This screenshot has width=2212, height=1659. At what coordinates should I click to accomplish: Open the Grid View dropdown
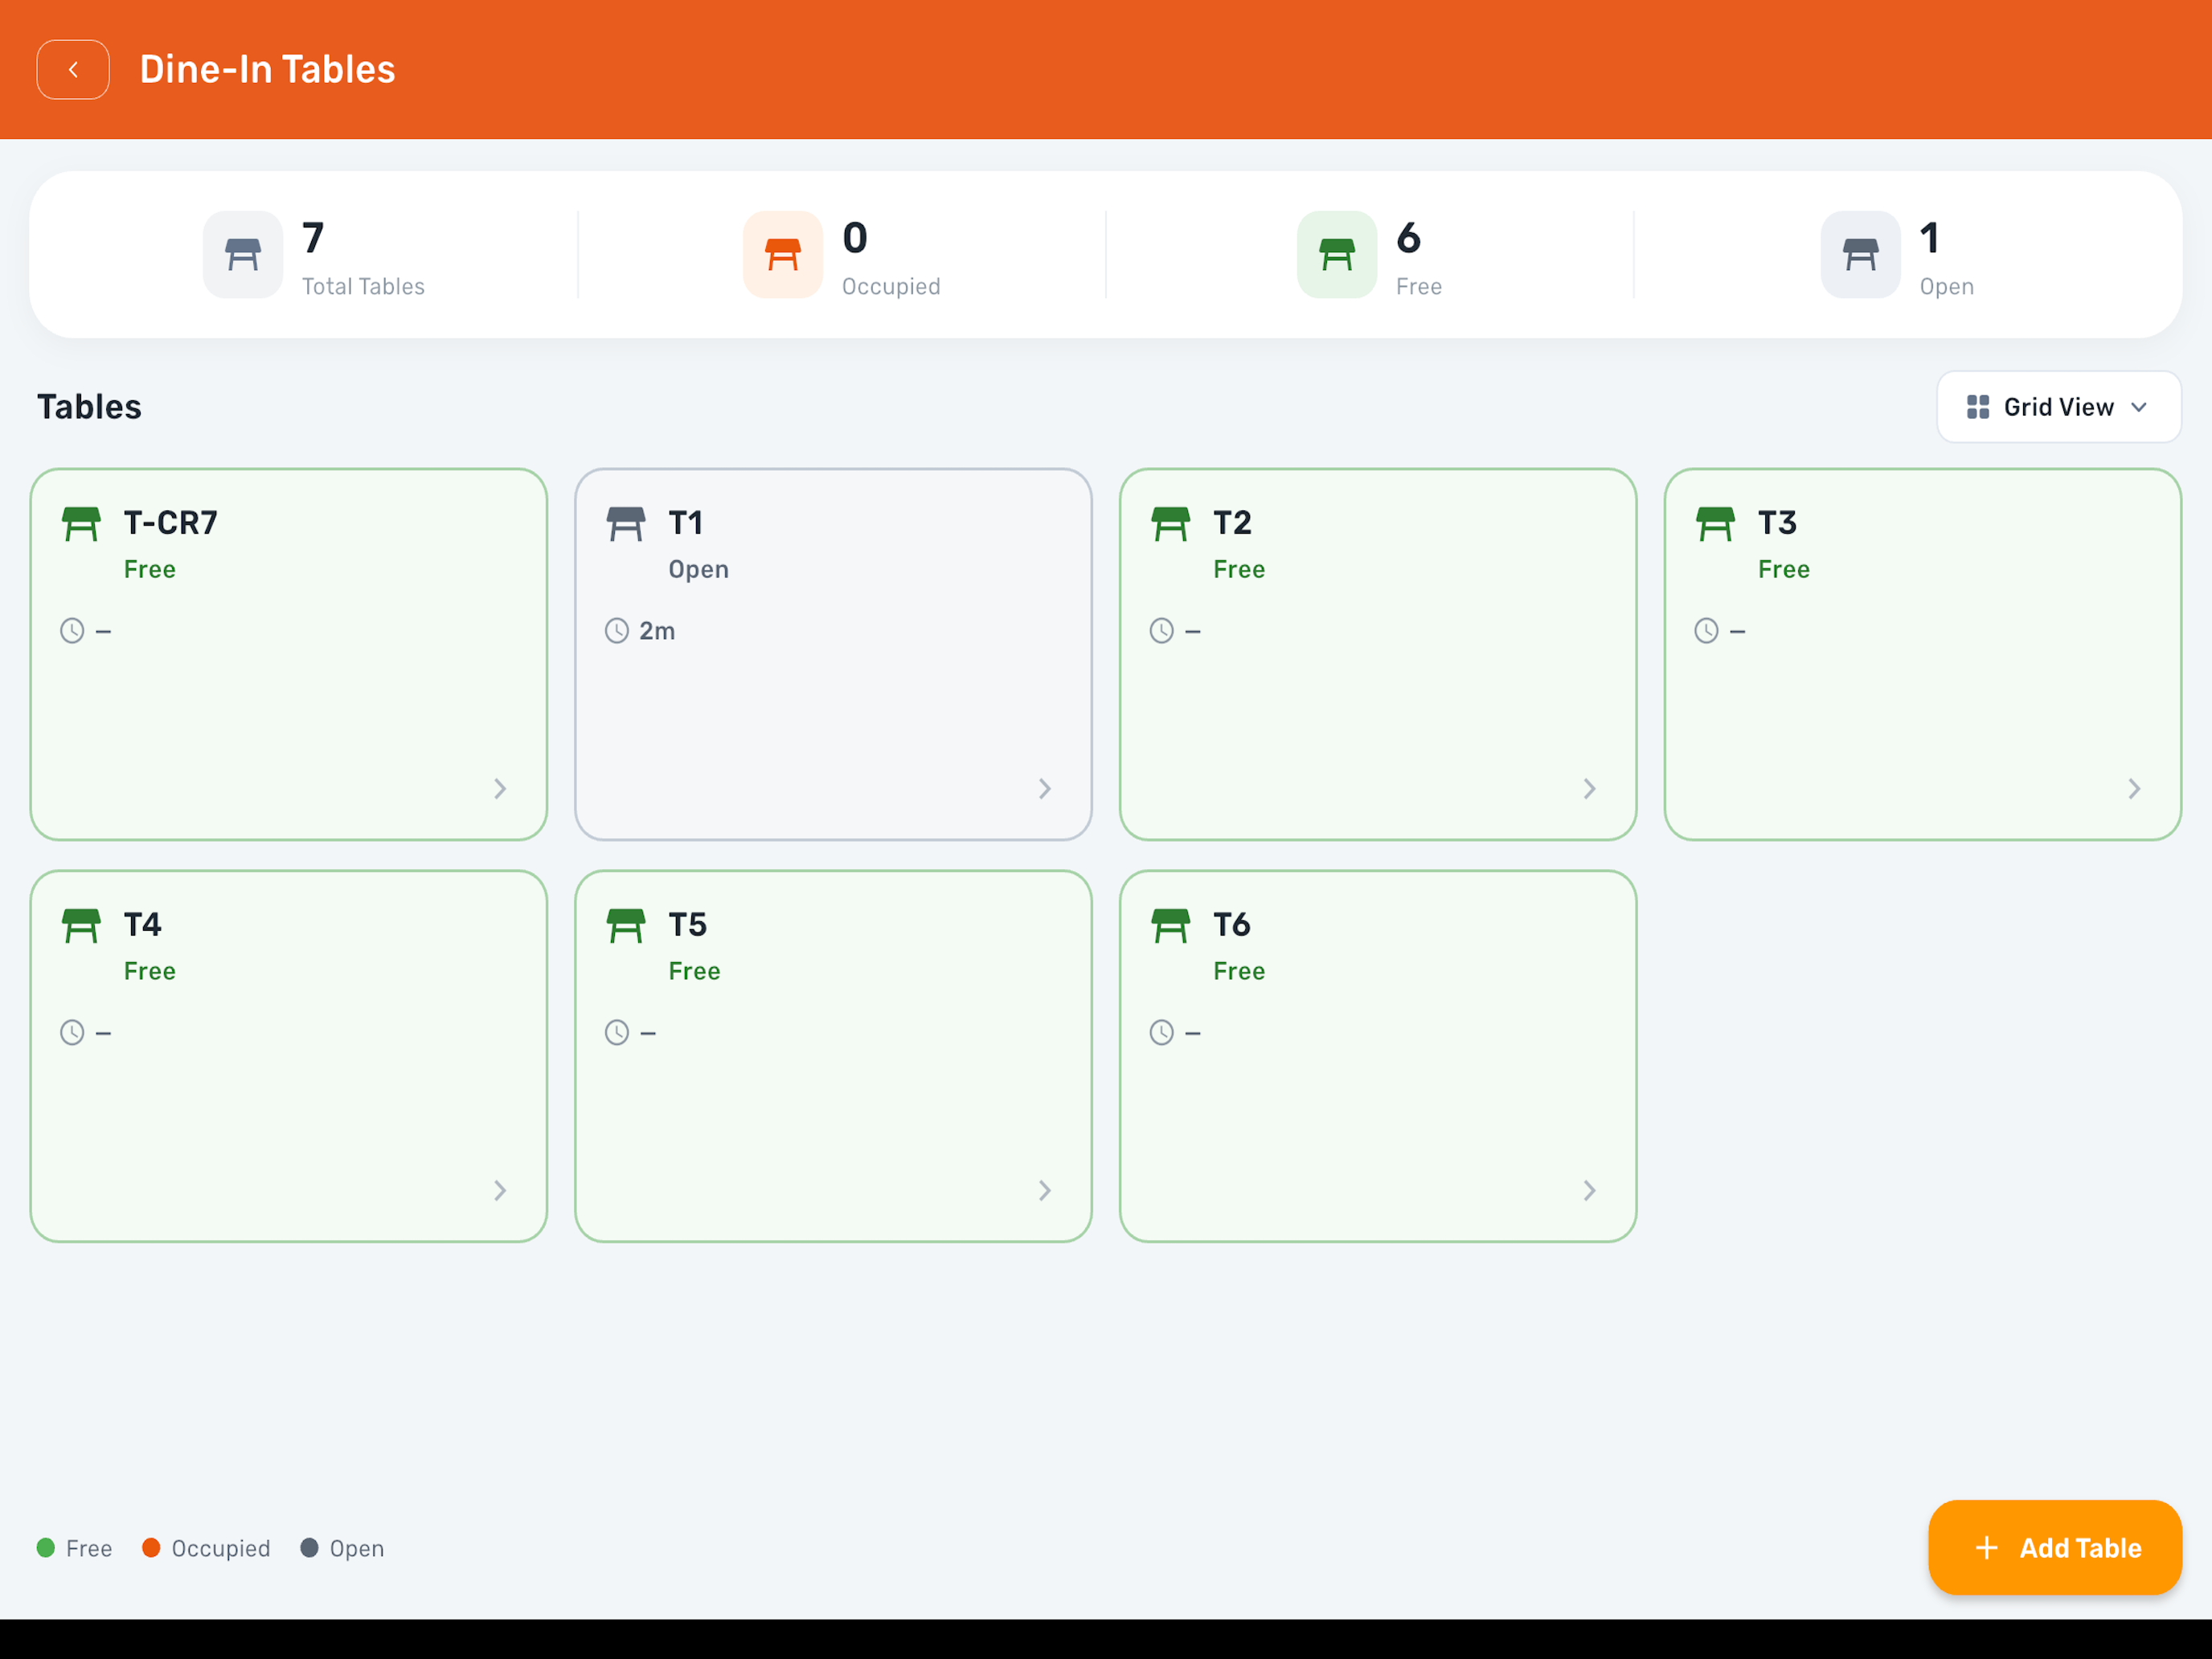coord(2059,407)
